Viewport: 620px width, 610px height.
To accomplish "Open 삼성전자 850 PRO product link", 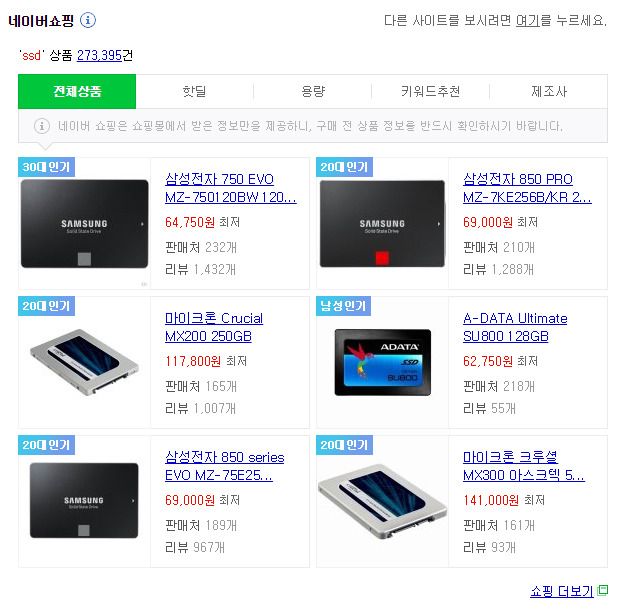I will pyautogui.click(x=527, y=188).
